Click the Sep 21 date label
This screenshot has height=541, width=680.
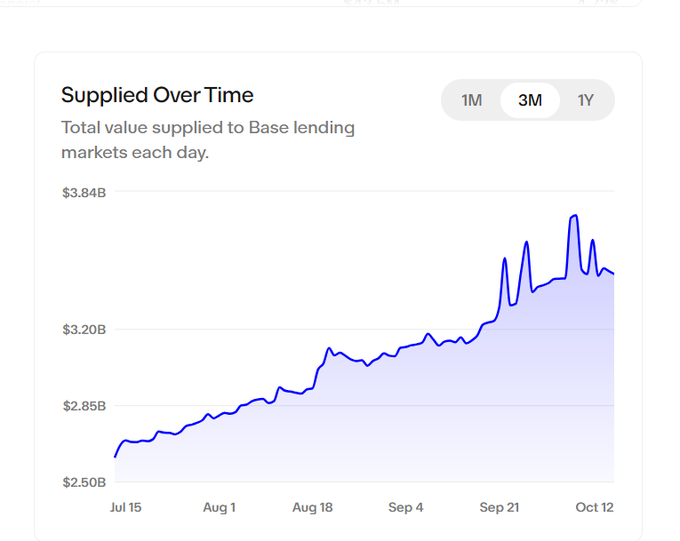(499, 507)
